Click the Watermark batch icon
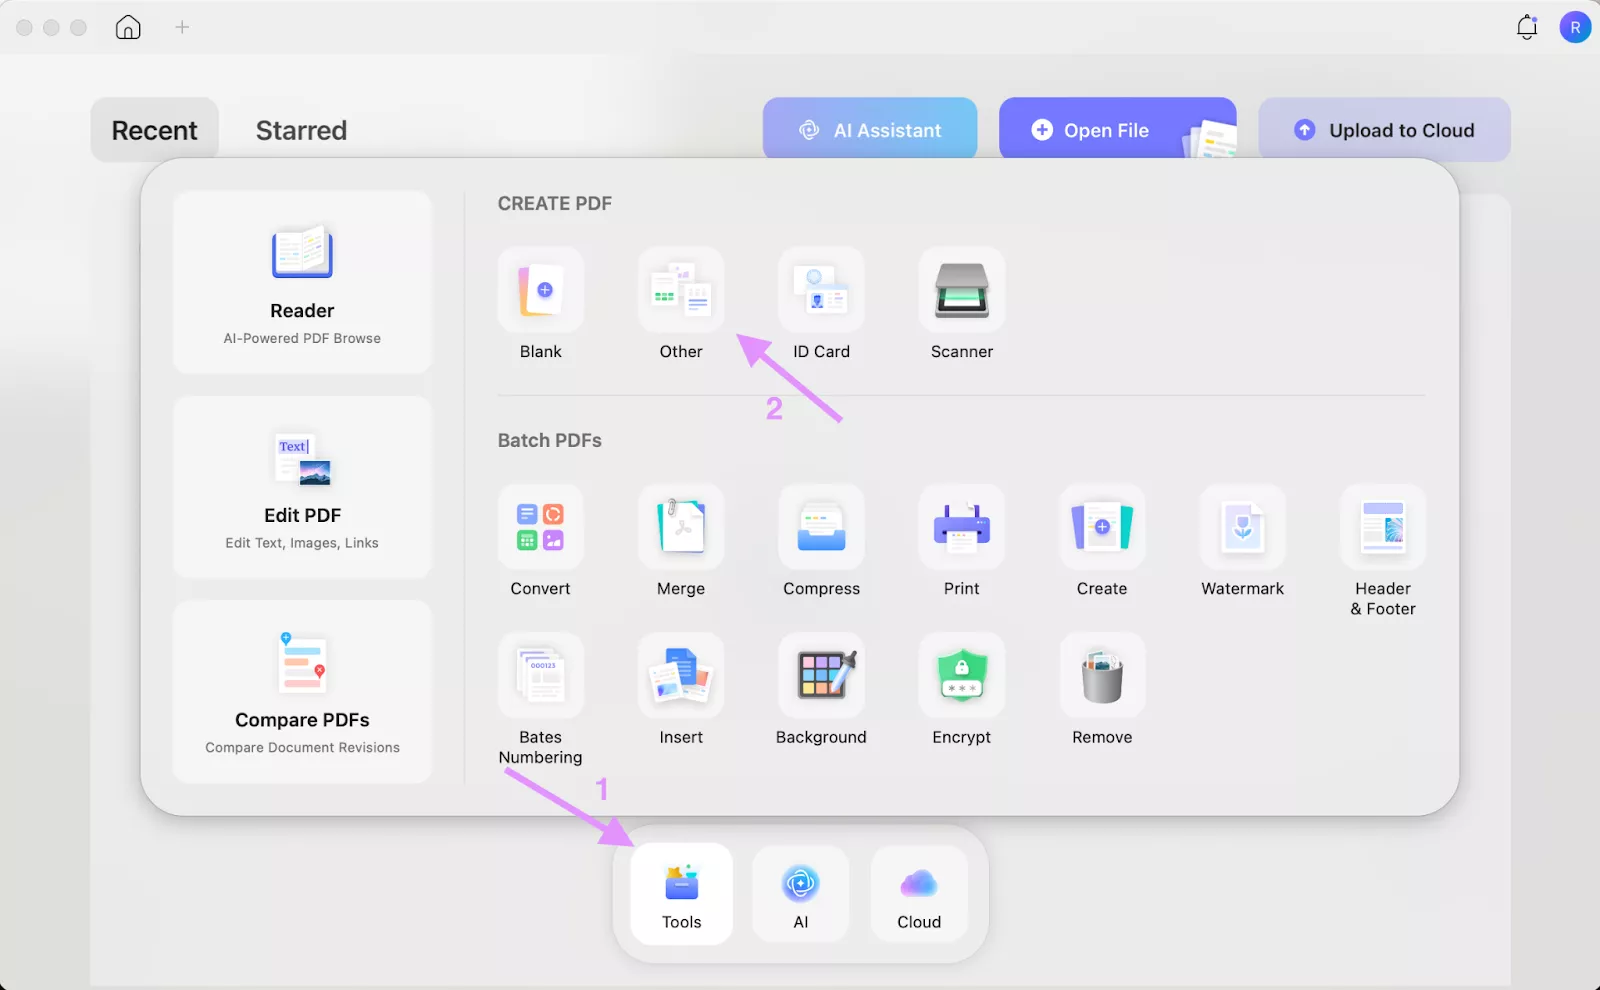1600x990 pixels. point(1242,527)
